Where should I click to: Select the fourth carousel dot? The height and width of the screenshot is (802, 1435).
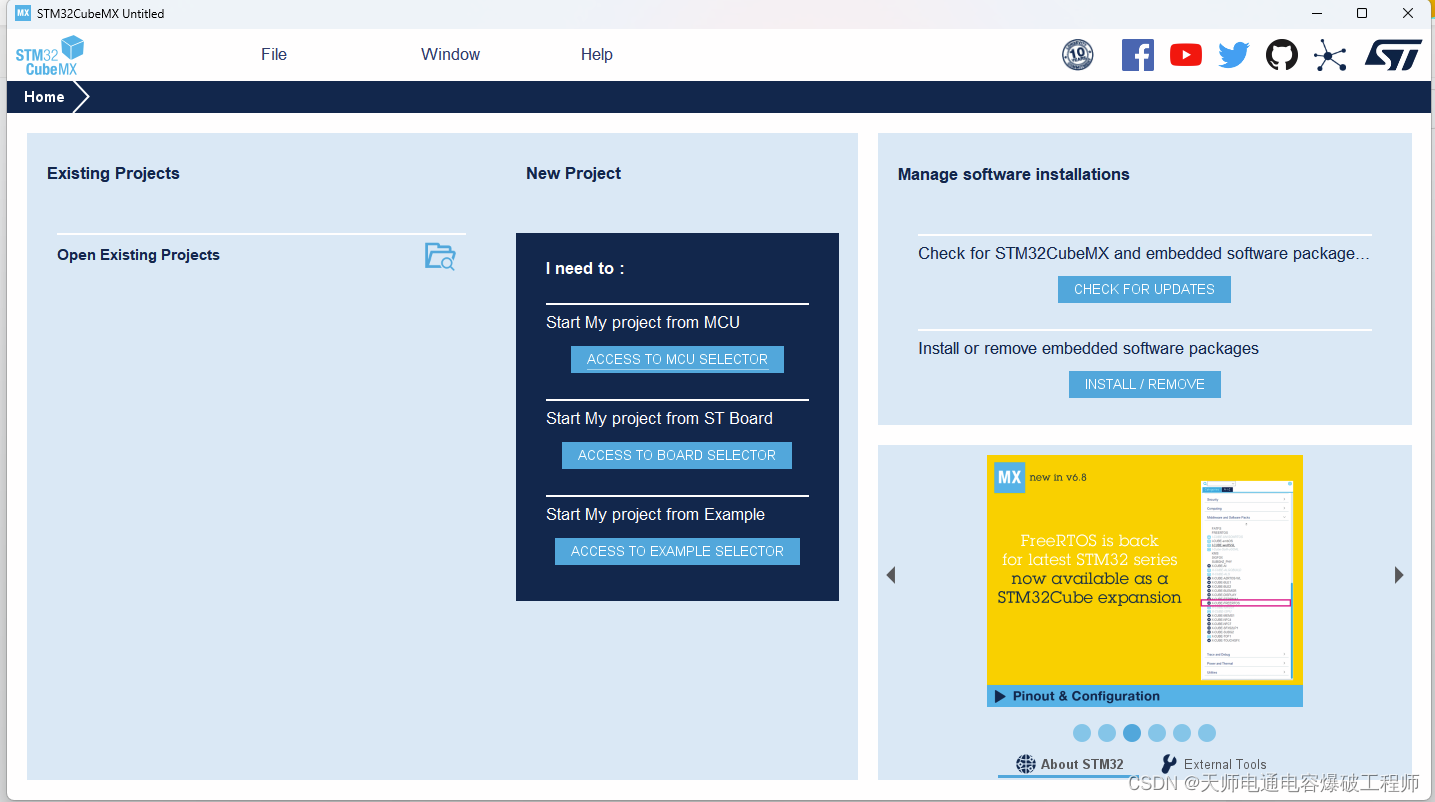tap(1157, 733)
